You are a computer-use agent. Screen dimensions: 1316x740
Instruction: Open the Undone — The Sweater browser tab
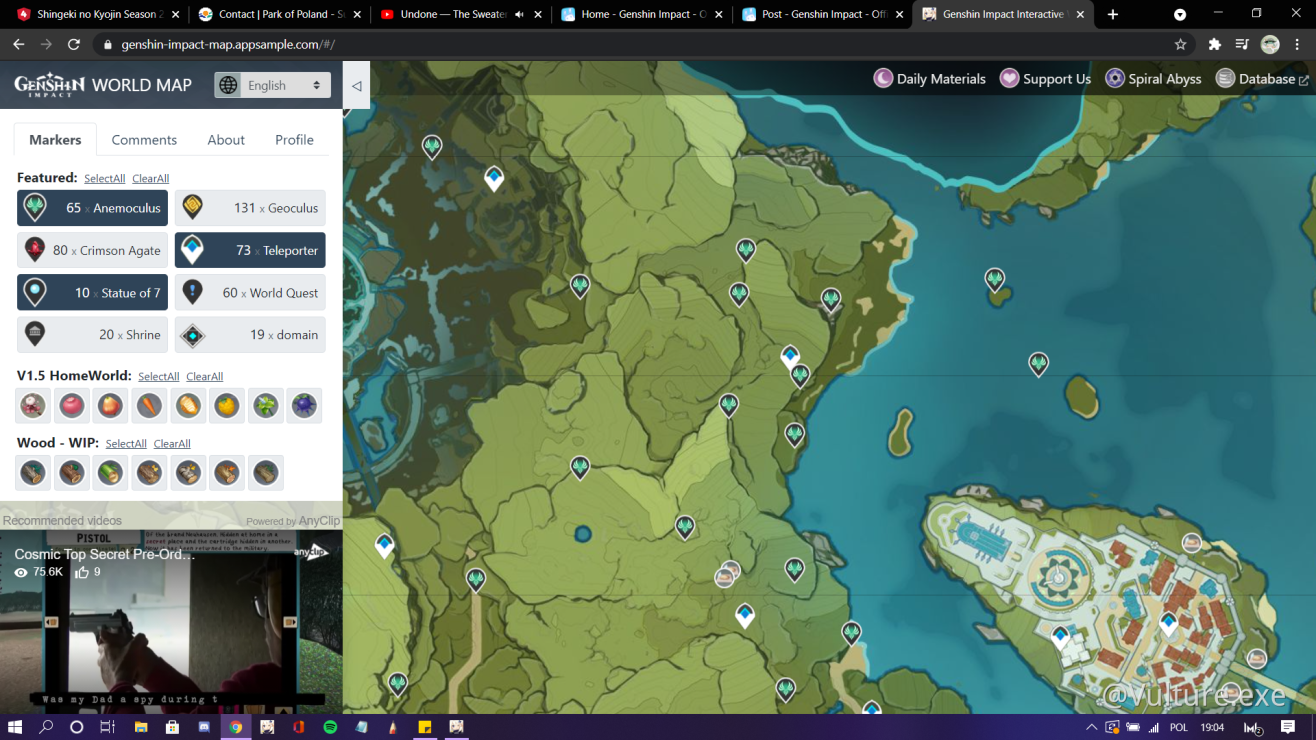(x=460, y=15)
